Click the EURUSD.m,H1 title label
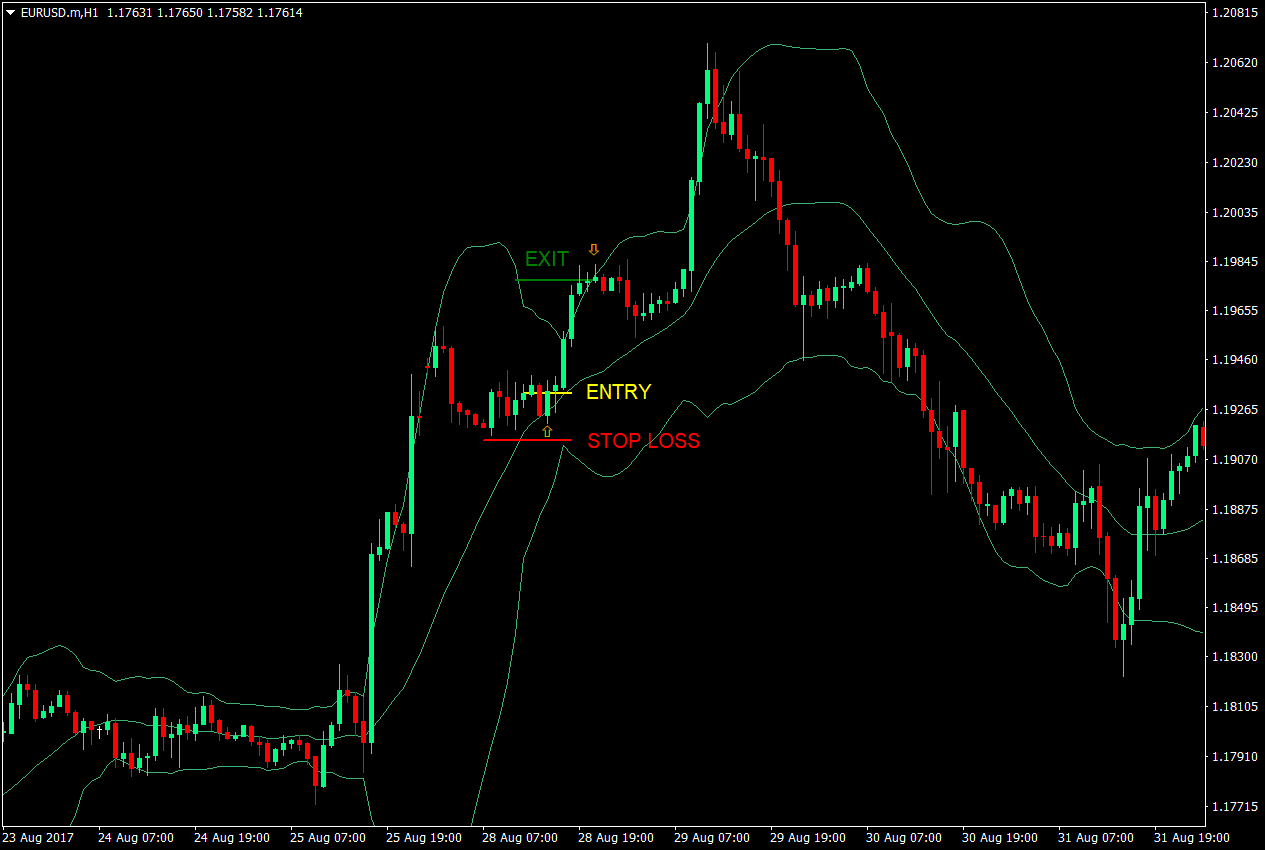Viewport: 1265px width, 850px height. [60, 12]
